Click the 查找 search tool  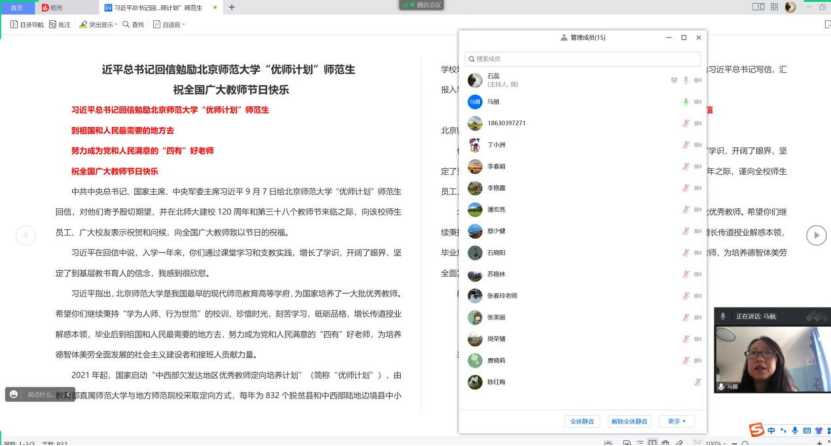(134, 24)
